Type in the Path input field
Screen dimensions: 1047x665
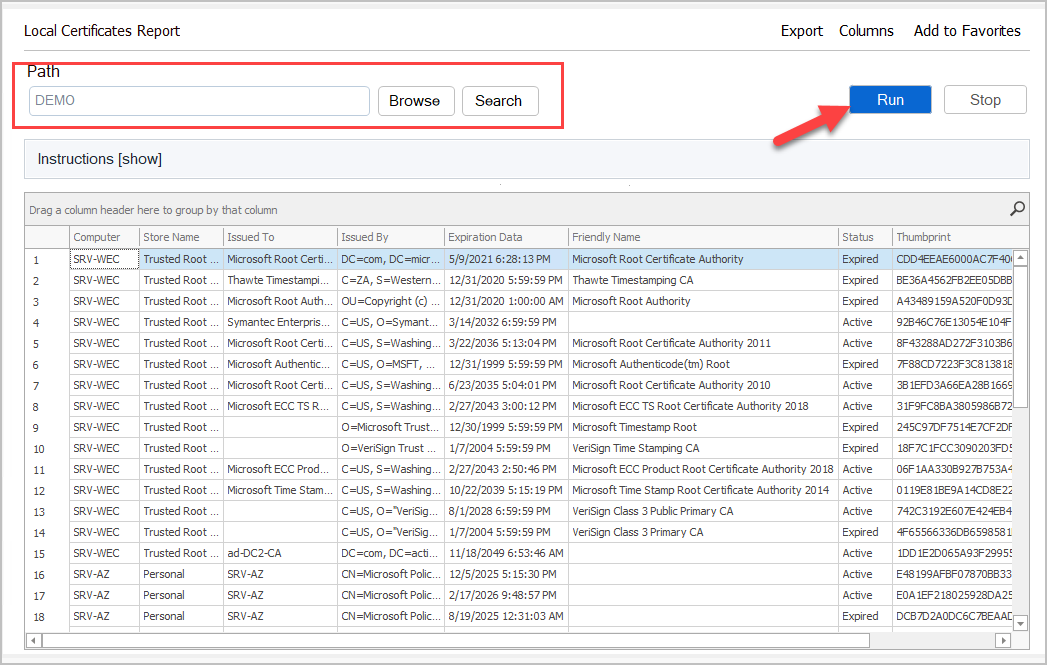pyautogui.click(x=199, y=101)
